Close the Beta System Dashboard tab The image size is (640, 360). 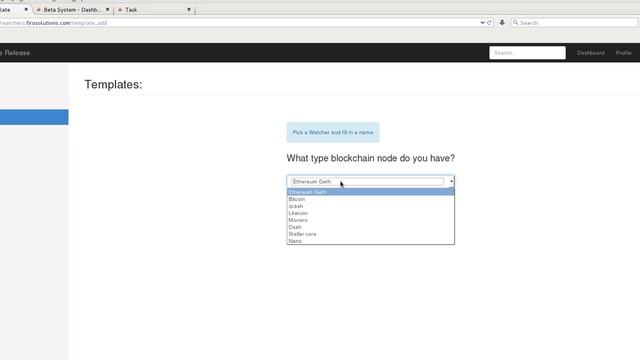107,9
